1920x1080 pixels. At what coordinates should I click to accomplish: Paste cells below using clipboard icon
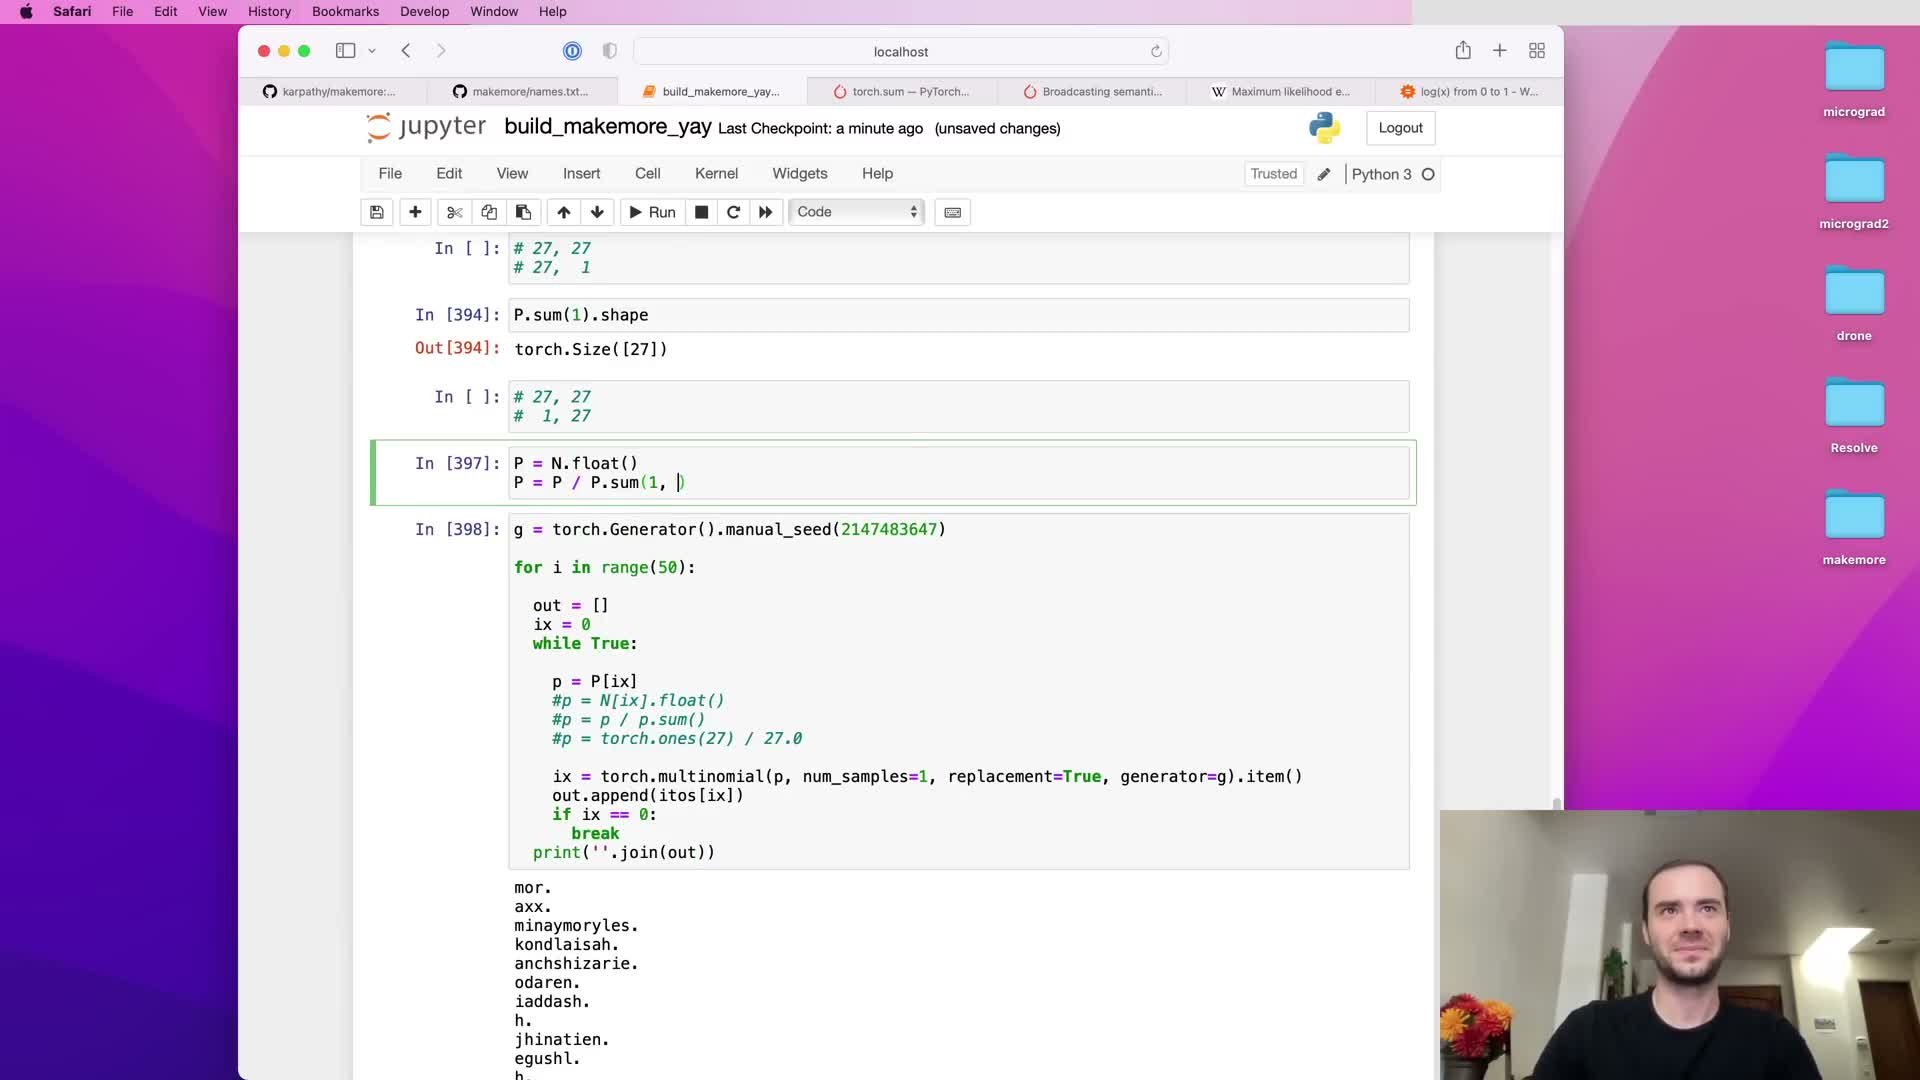click(x=523, y=212)
